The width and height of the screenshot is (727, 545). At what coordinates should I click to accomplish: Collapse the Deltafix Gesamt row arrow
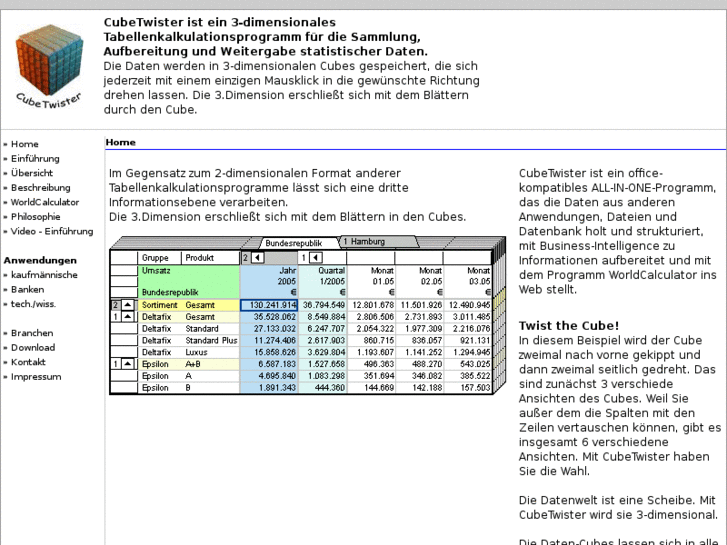[128, 317]
